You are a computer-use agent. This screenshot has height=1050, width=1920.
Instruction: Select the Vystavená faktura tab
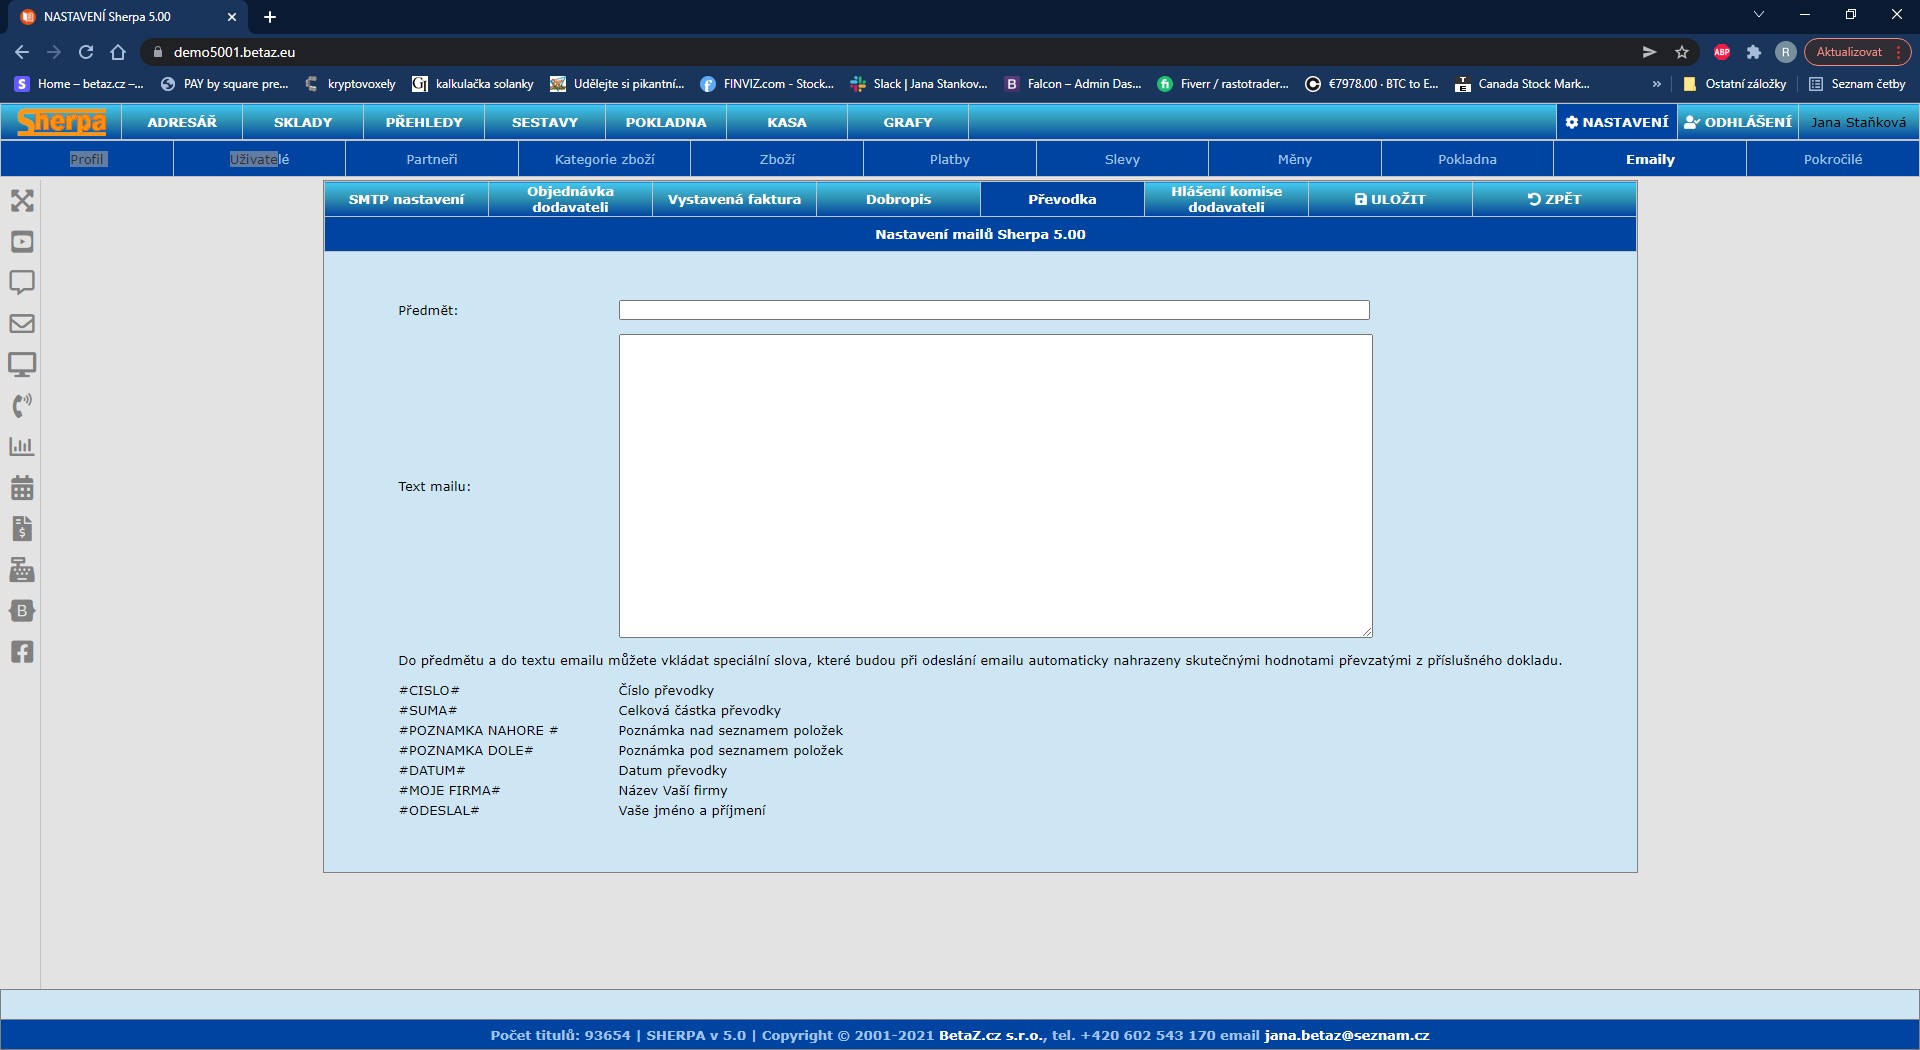click(734, 199)
